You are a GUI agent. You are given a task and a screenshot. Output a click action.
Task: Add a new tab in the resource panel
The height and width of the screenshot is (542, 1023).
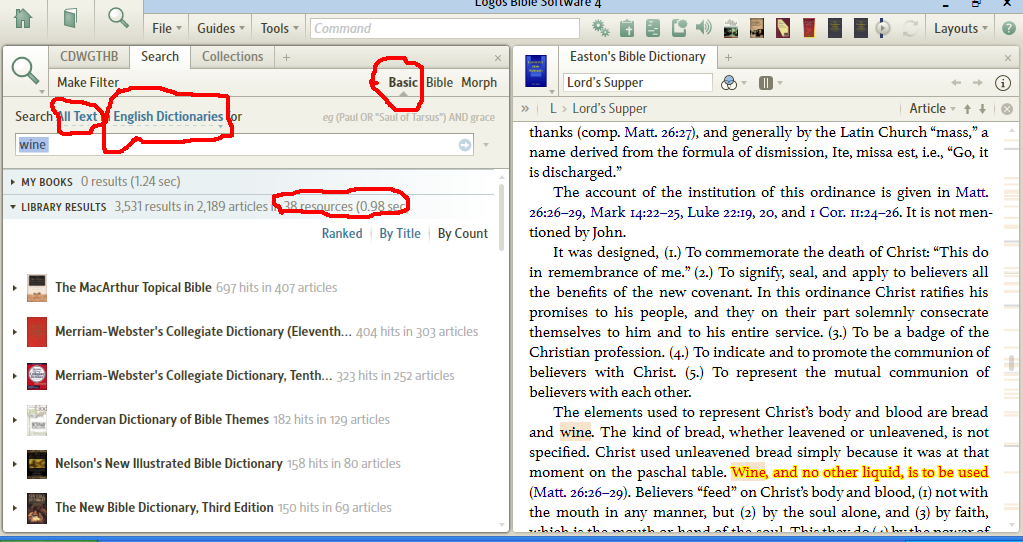(729, 57)
